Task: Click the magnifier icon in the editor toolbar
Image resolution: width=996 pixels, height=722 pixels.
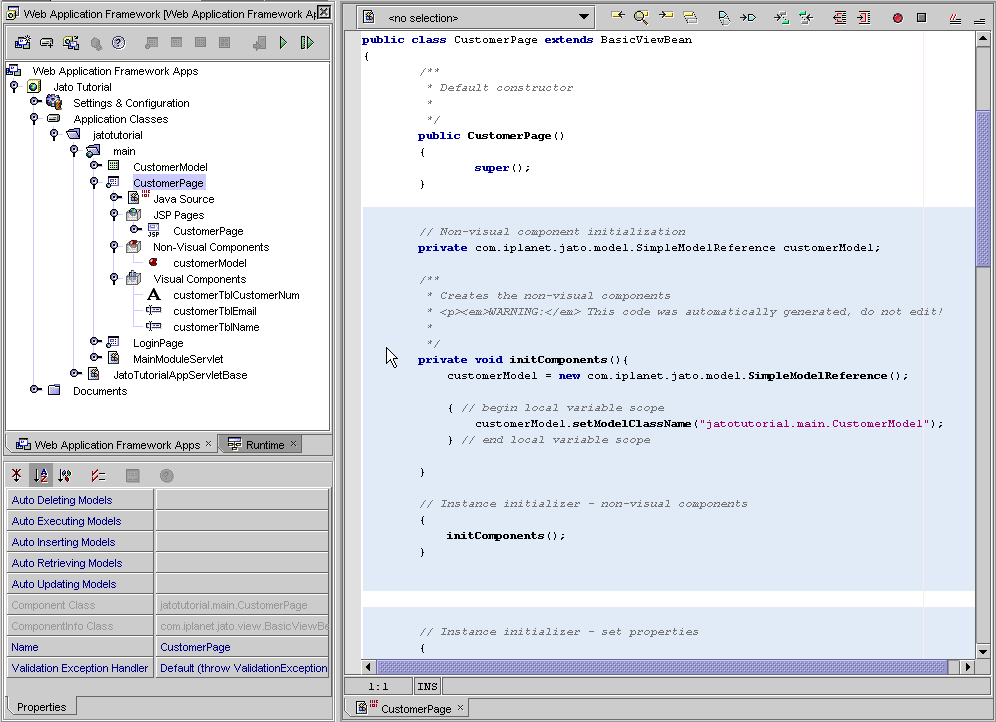Action: 640,17
